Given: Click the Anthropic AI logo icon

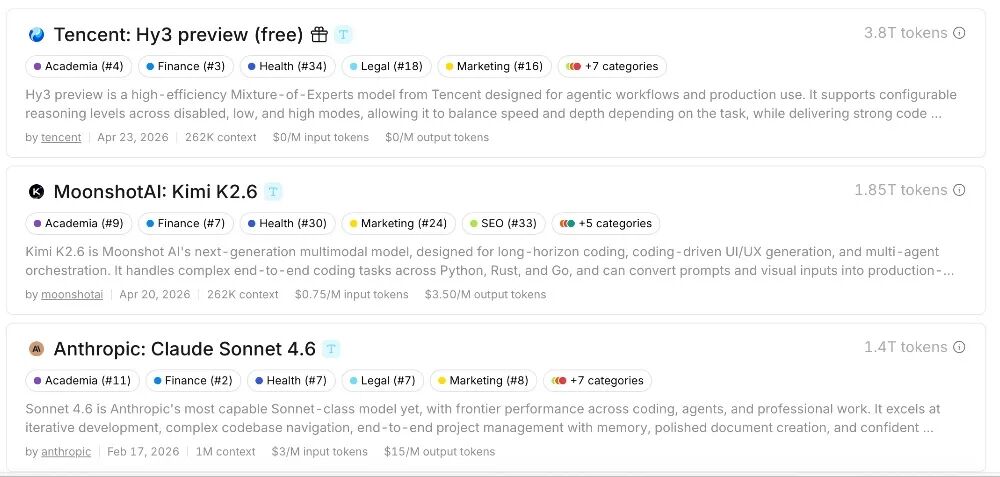Looking at the screenshot, I should [x=36, y=349].
